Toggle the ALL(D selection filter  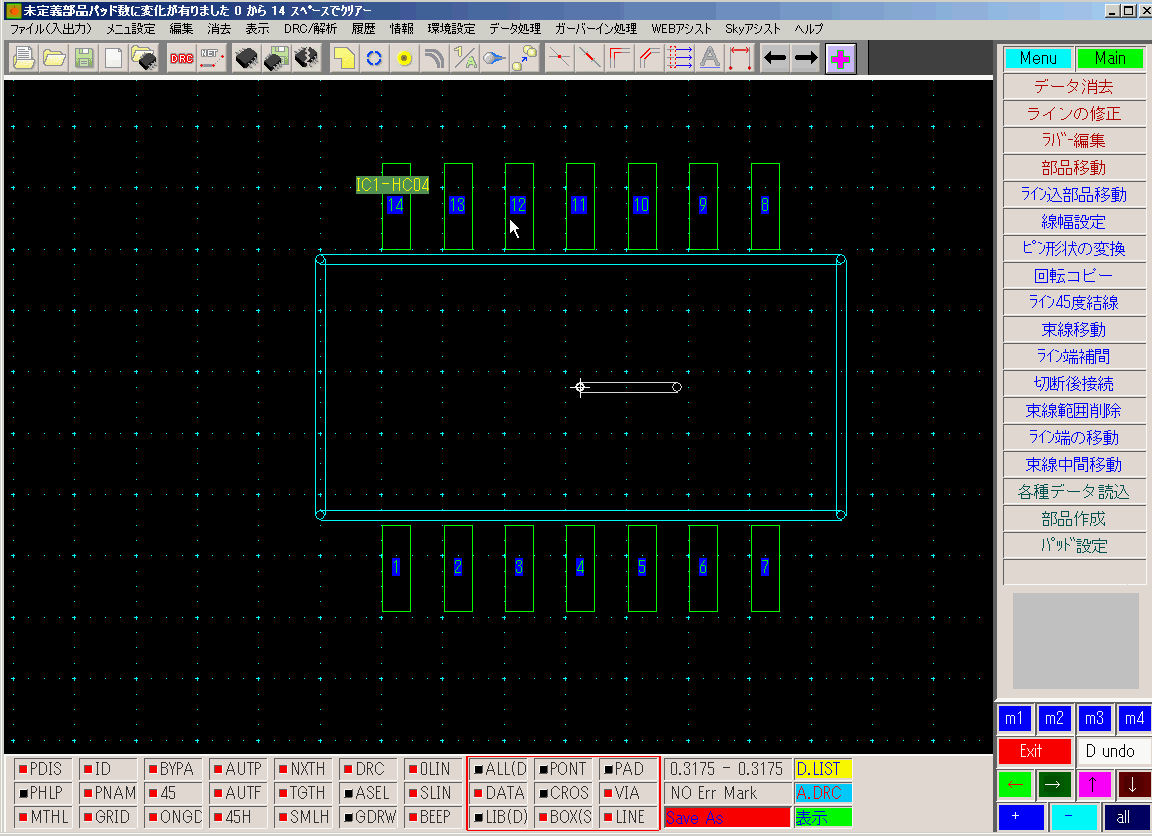[x=499, y=769]
